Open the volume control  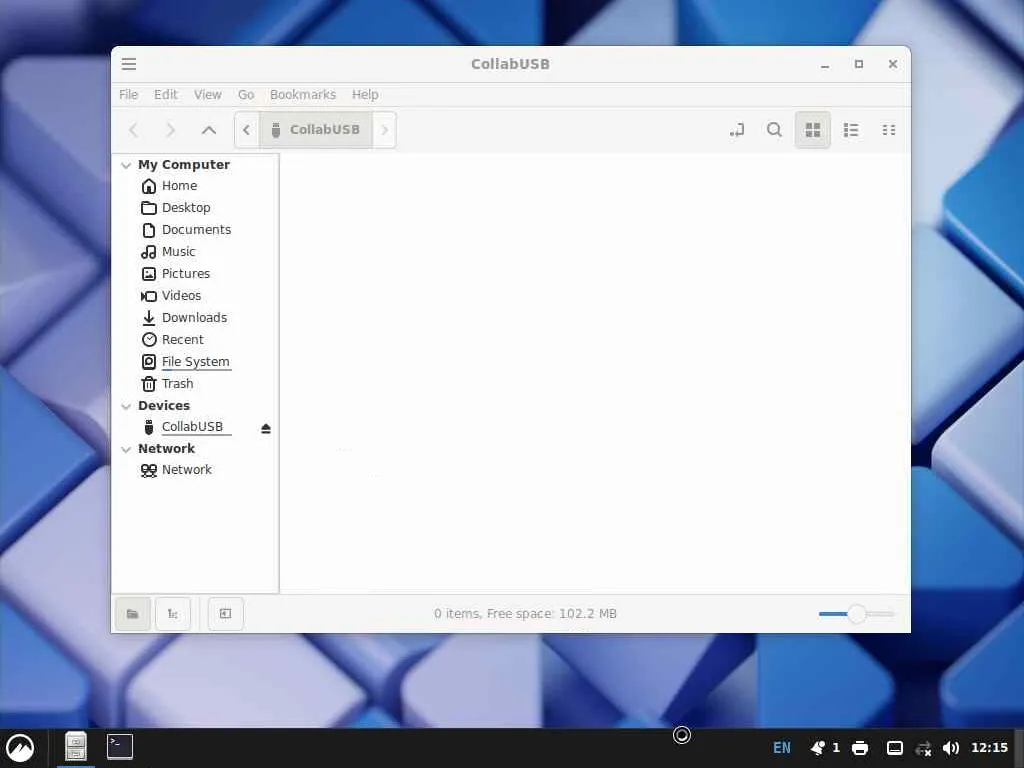951,748
